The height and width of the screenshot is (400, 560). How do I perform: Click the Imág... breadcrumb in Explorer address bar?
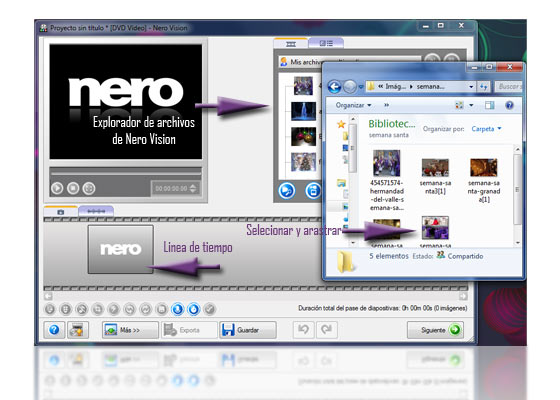(395, 86)
